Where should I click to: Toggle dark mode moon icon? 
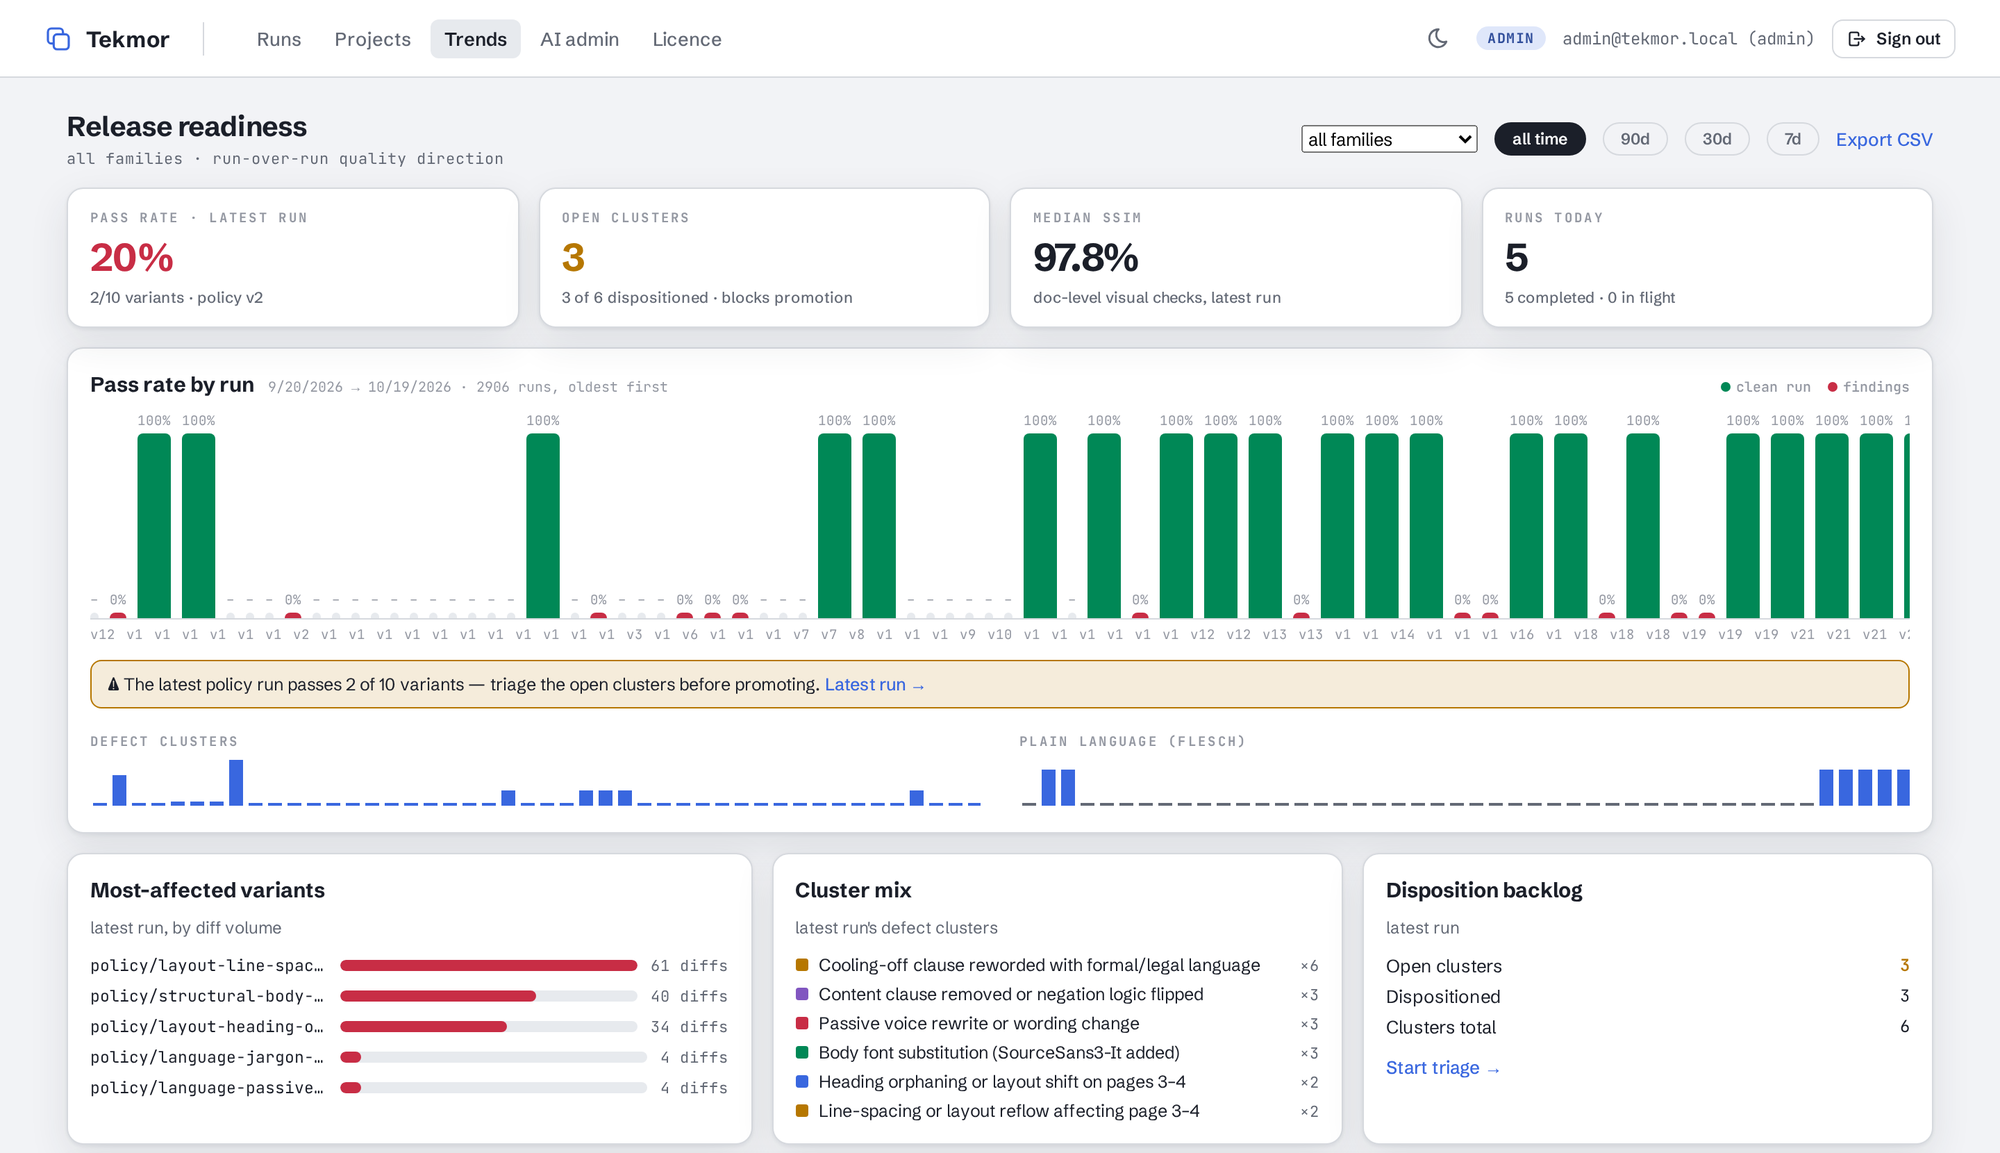click(x=1437, y=39)
